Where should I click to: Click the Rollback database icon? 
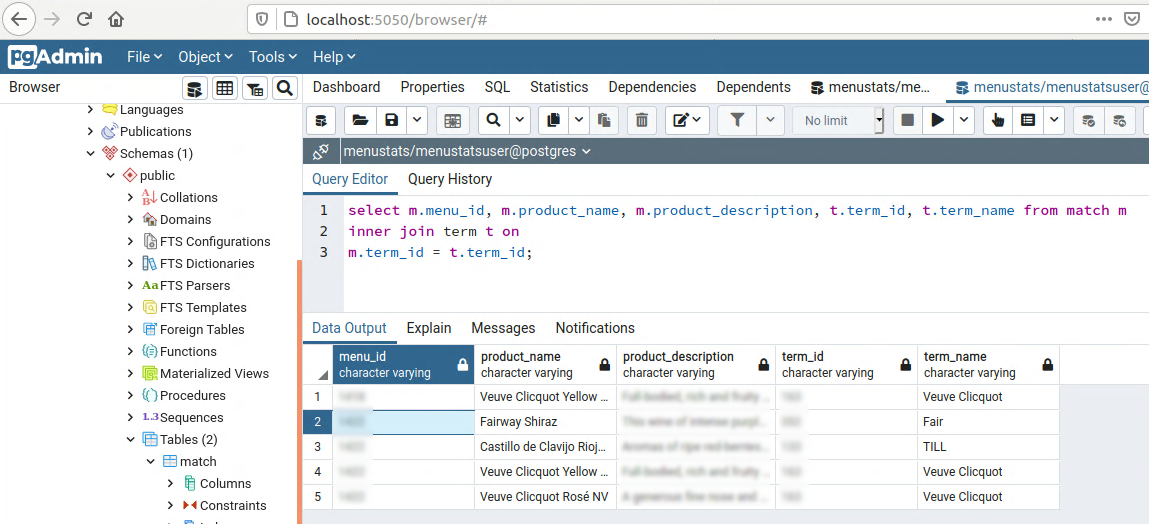[x=1119, y=120]
